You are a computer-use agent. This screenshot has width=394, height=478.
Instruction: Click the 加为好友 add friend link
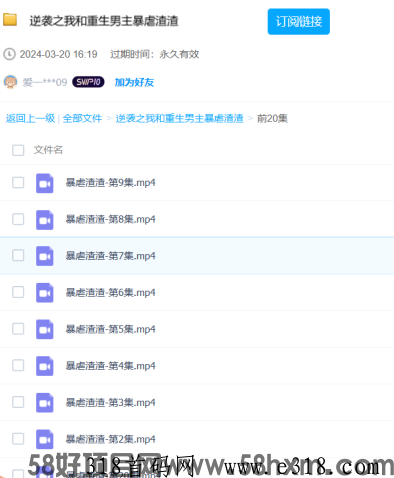tap(134, 82)
